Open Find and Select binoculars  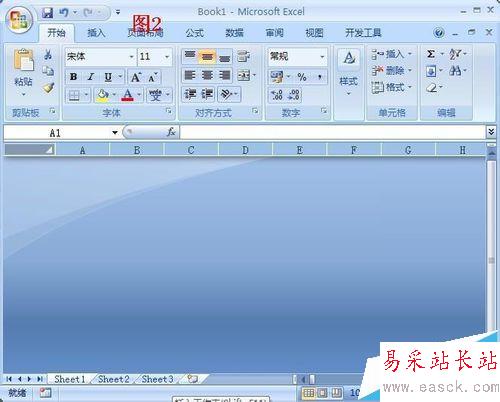pos(455,71)
